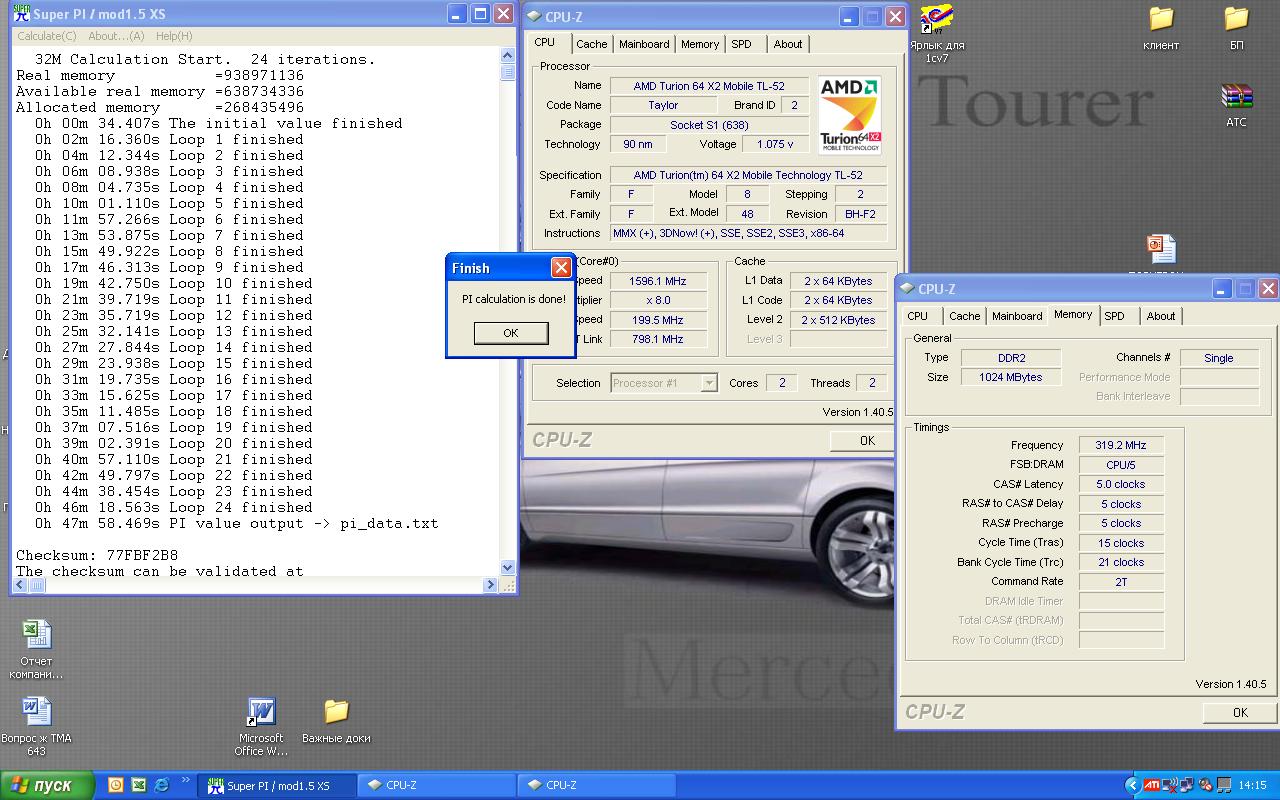Select About tab in front CPU-Z memory window
Screen dimensions: 1280x800
tap(1161, 316)
